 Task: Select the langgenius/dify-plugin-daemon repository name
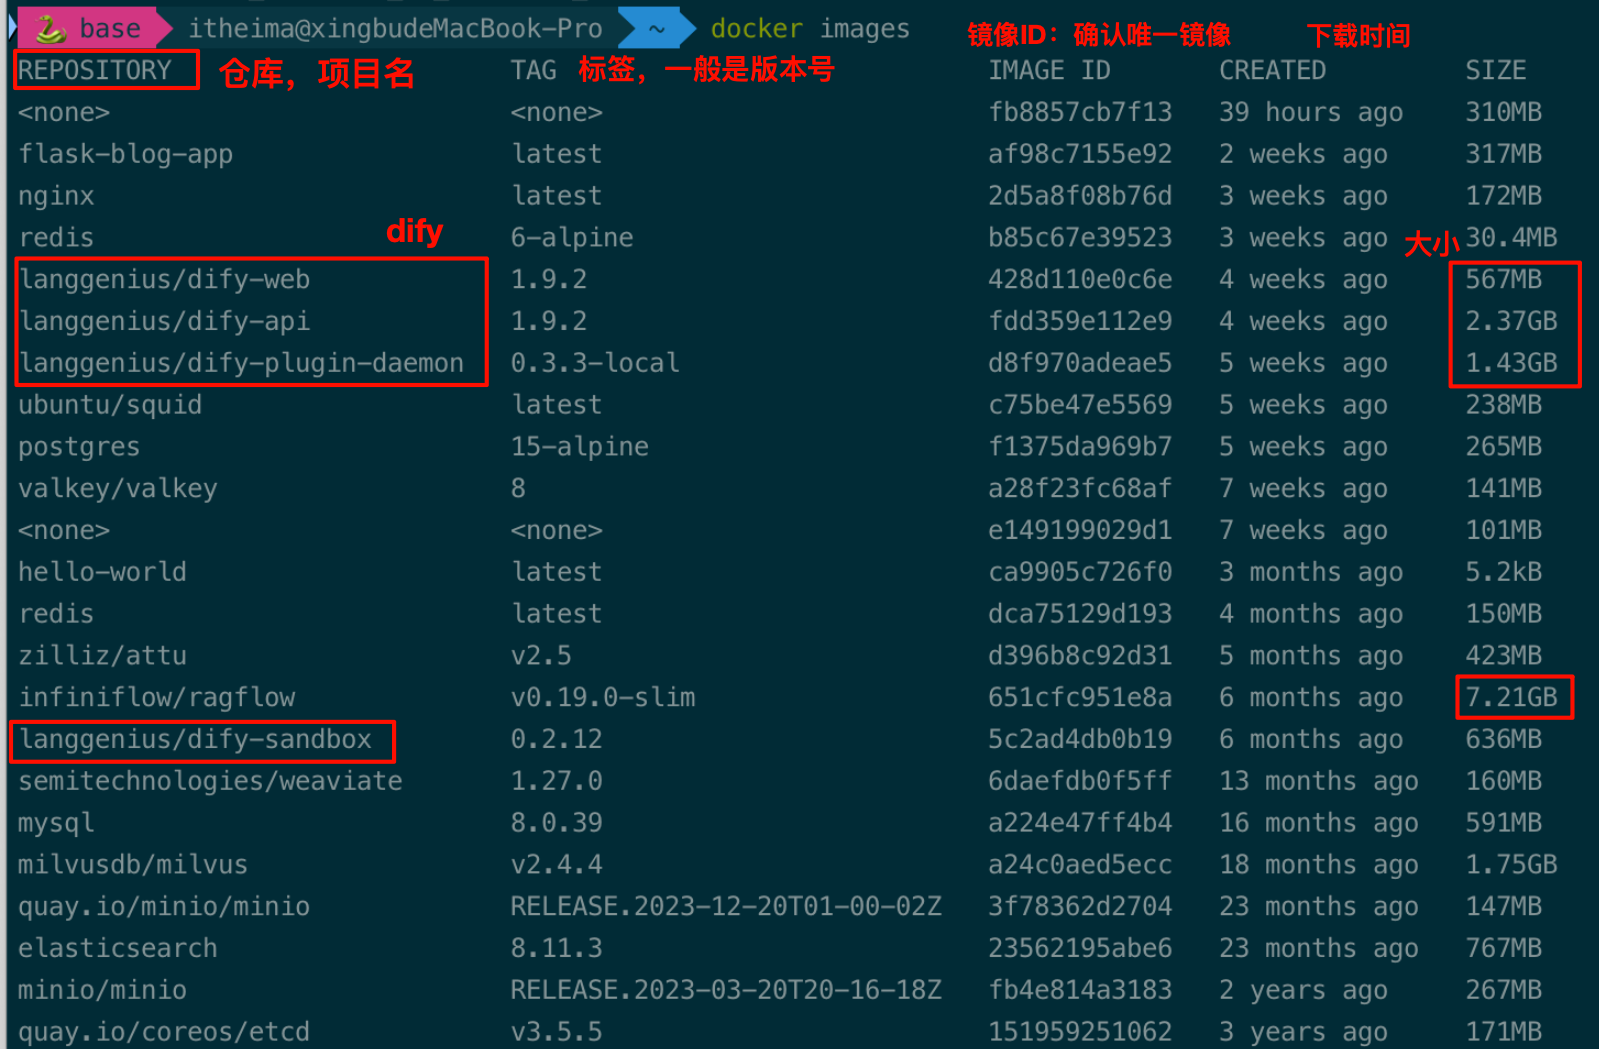coord(241,363)
